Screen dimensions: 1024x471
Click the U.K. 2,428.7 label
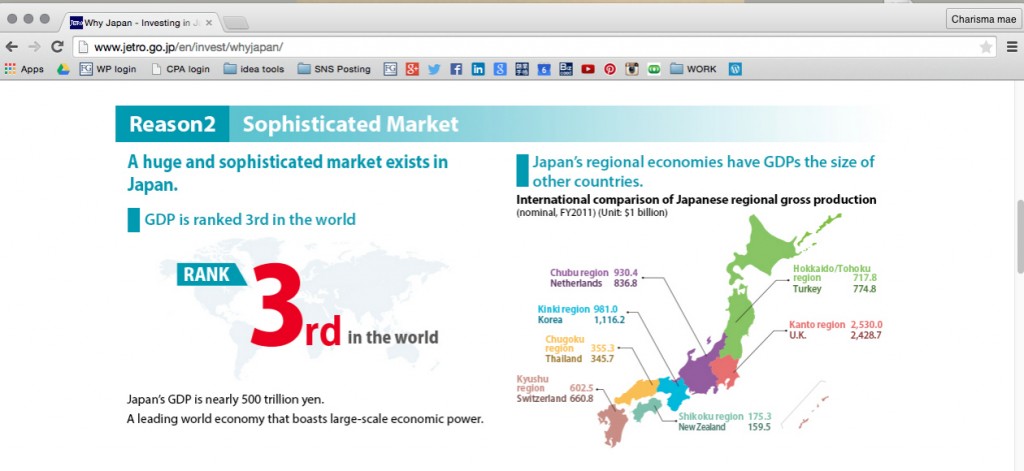coord(835,335)
